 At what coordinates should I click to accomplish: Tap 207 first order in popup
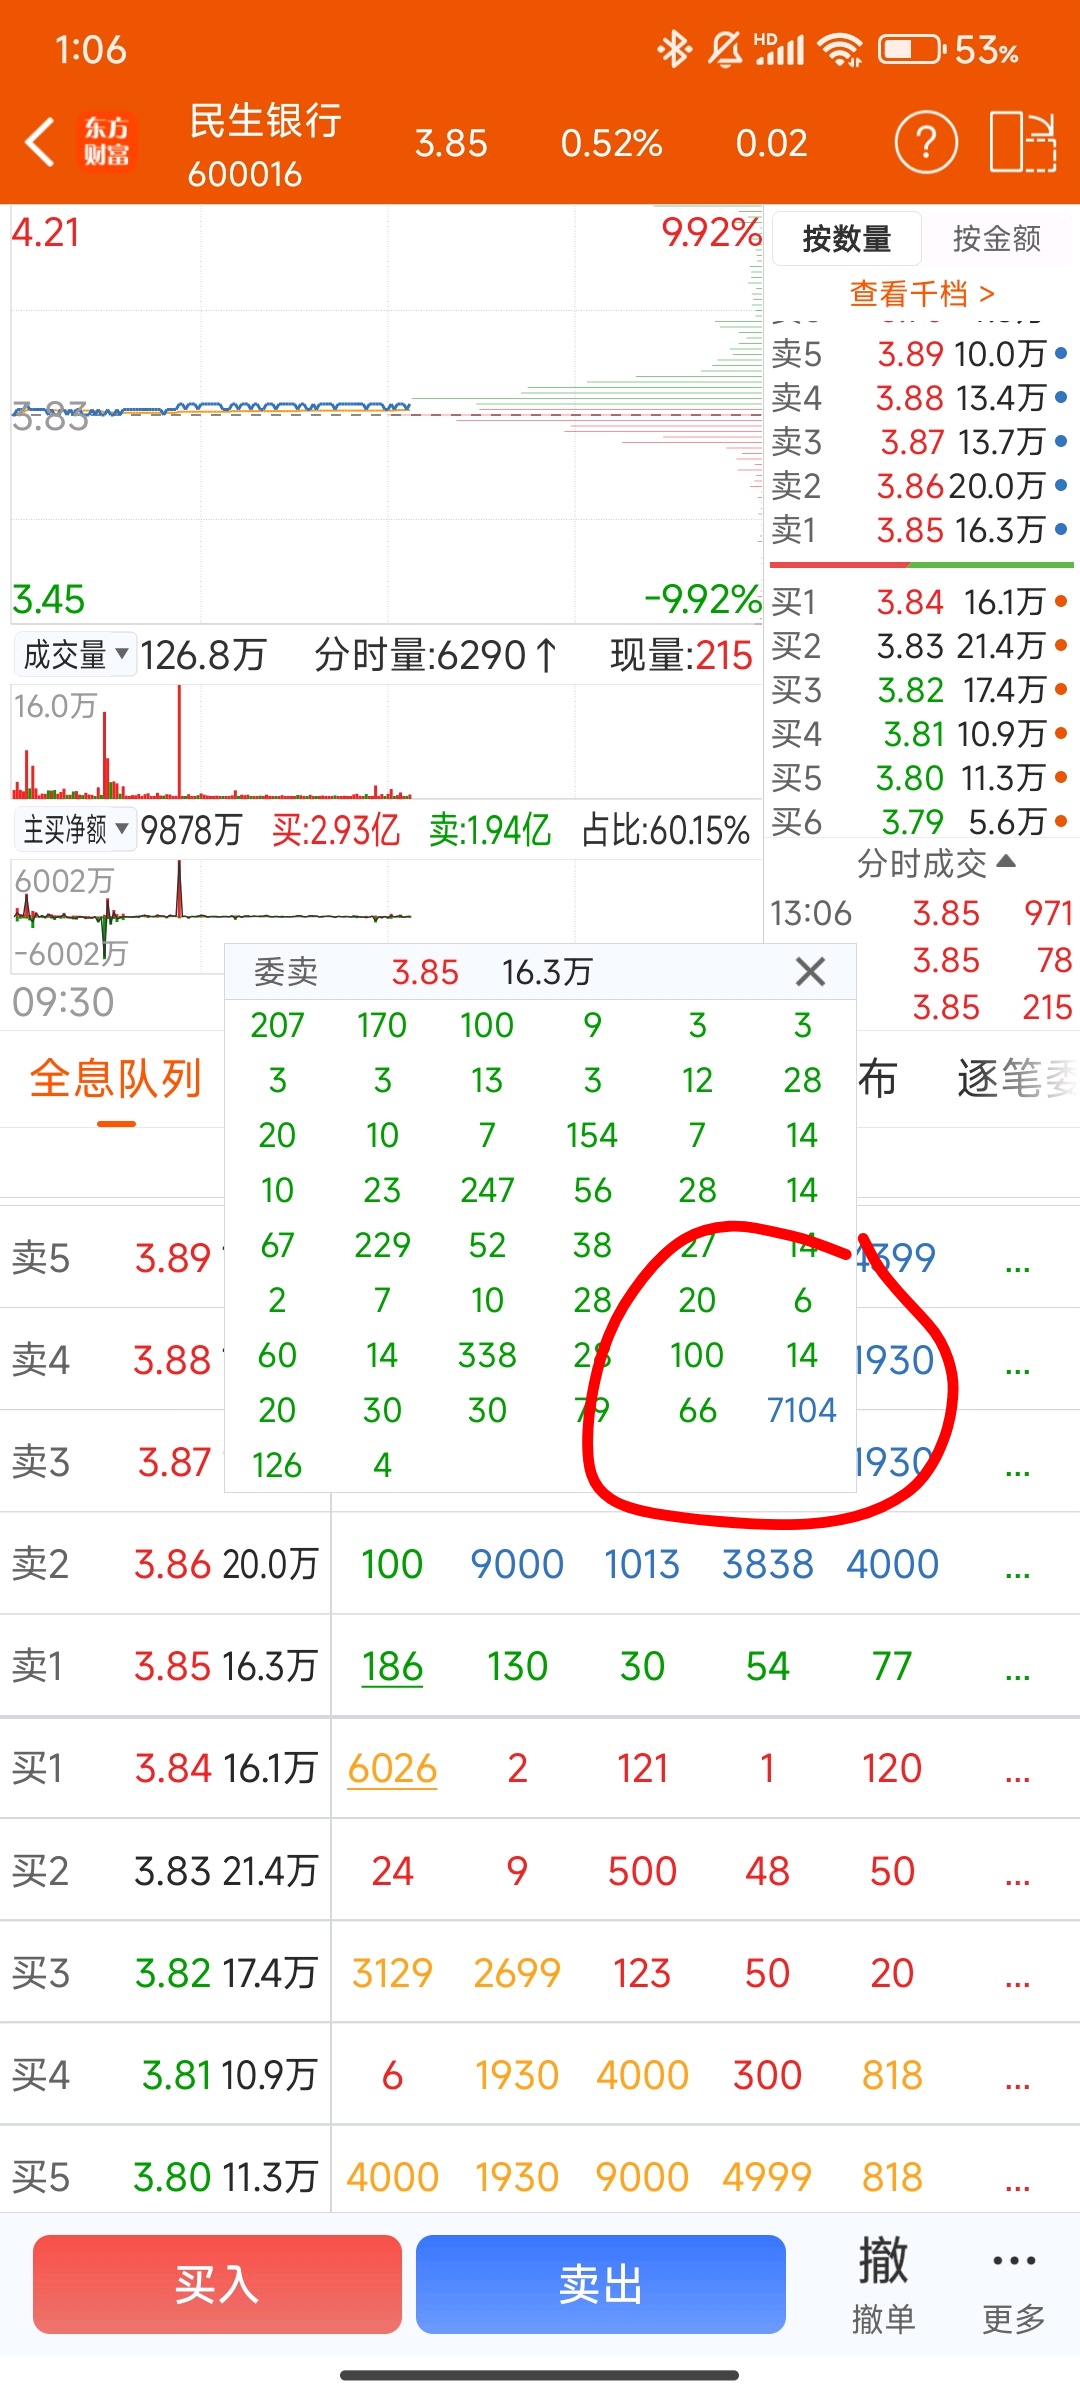tap(277, 1025)
